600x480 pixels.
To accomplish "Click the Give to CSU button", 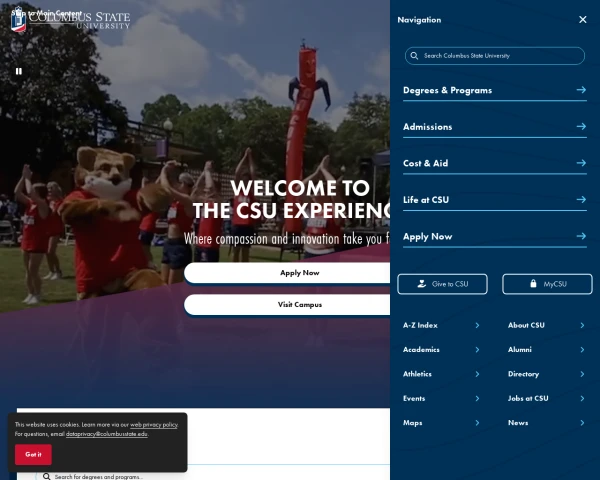I will pyautogui.click(x=442, y=284).
